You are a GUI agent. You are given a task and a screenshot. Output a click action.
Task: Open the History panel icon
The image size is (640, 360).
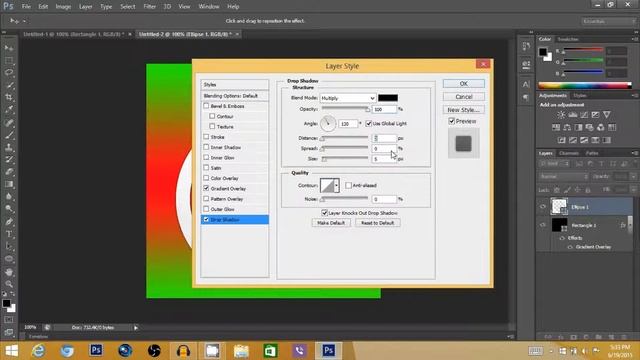point(526,46)
